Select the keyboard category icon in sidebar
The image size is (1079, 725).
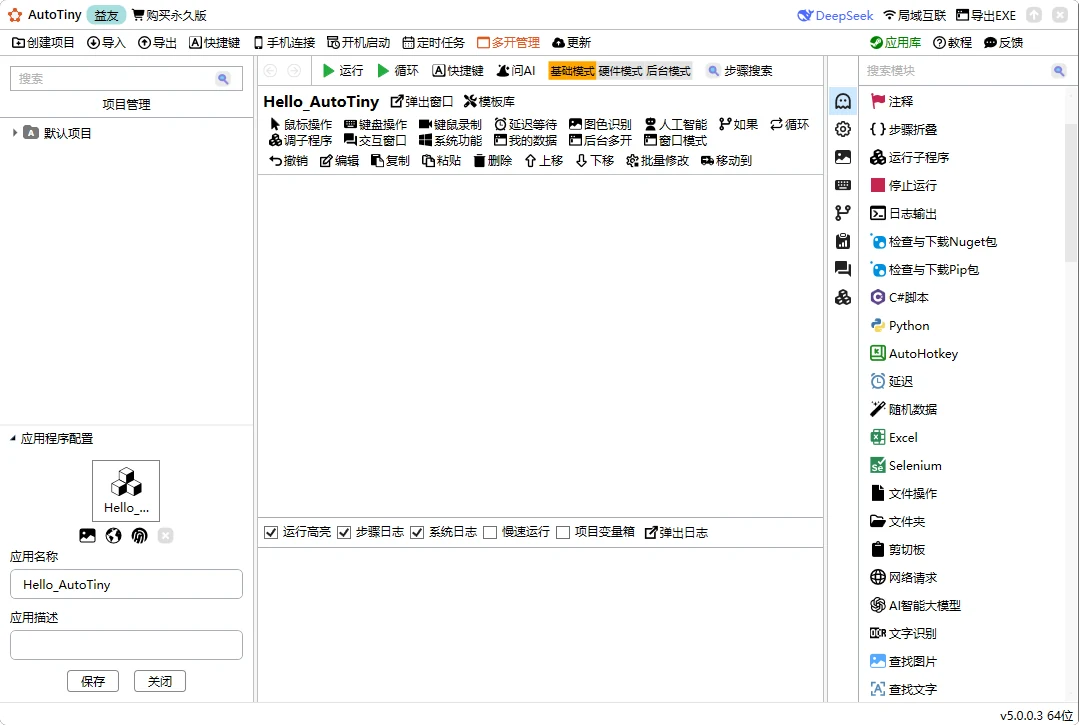tap(843, 185)
